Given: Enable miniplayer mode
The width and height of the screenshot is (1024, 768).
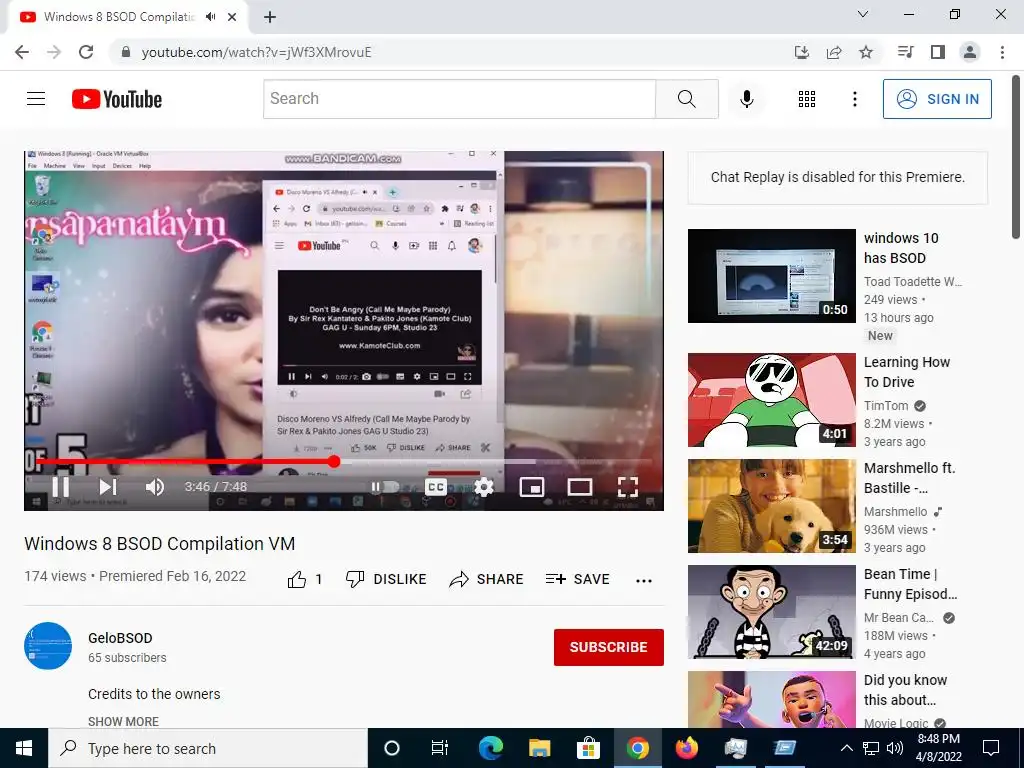Looking at the screenshot, I should point(532,487).
